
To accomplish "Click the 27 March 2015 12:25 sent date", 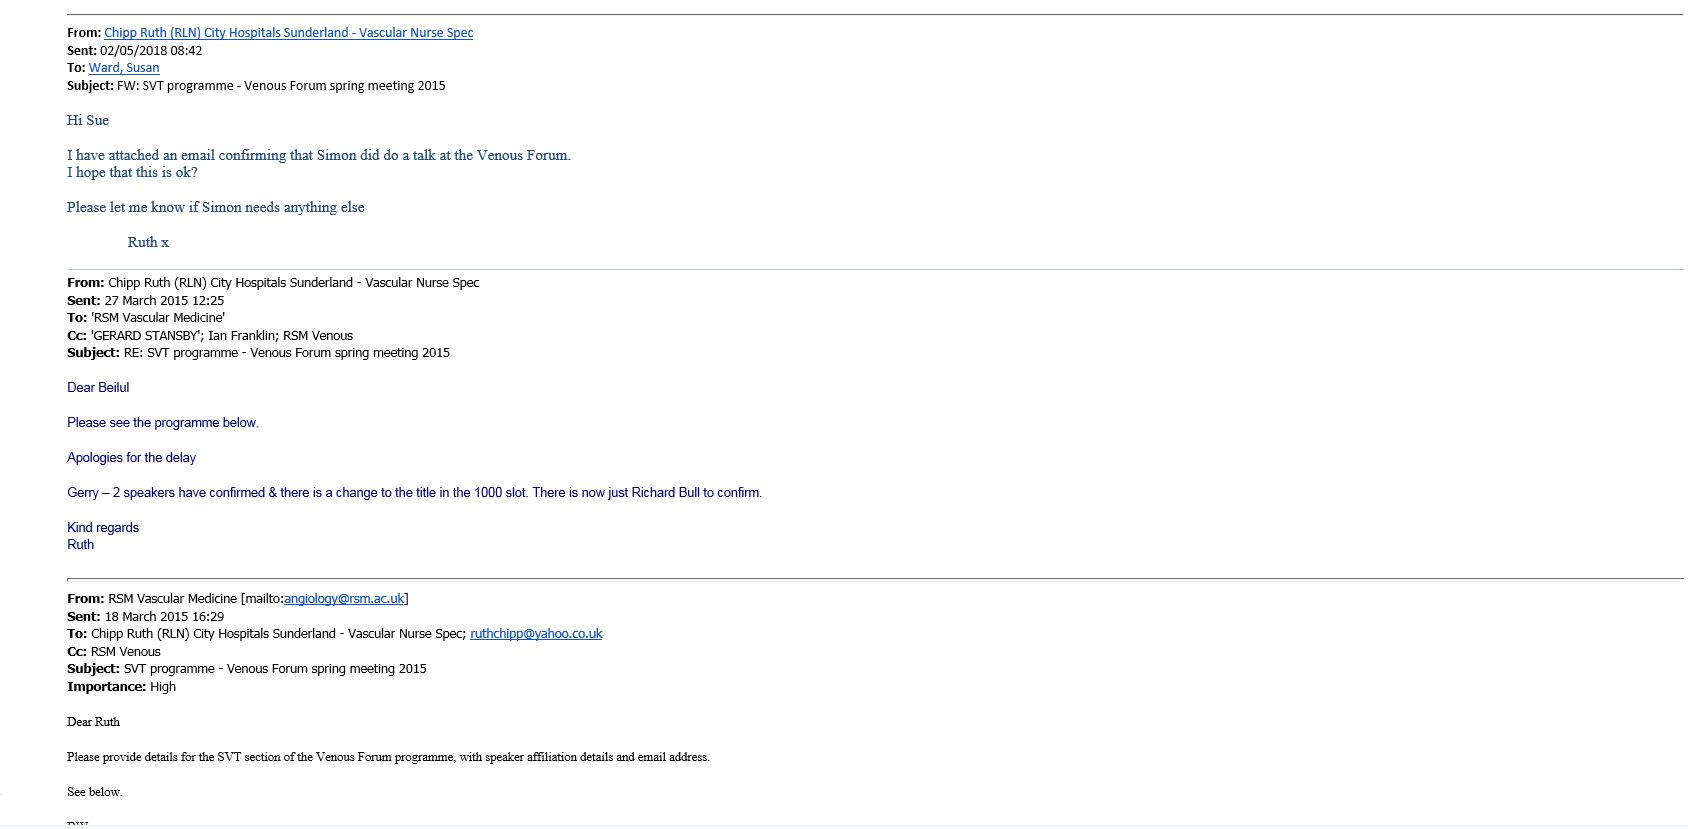I will [164, 301].
